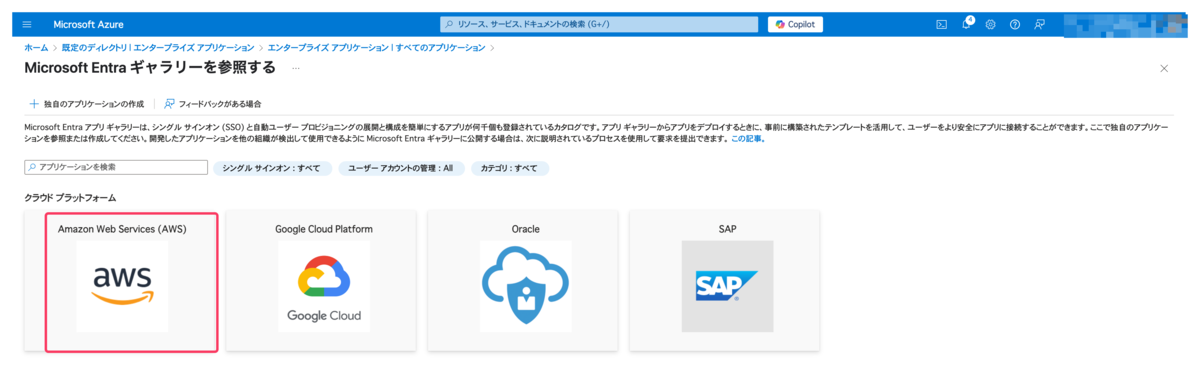Viewport: 1200px width, 378px height.
Task: Click the Microsoft Entra ギャラリーを参照する title
Action: pyautogui.click(x=150, y=68)
